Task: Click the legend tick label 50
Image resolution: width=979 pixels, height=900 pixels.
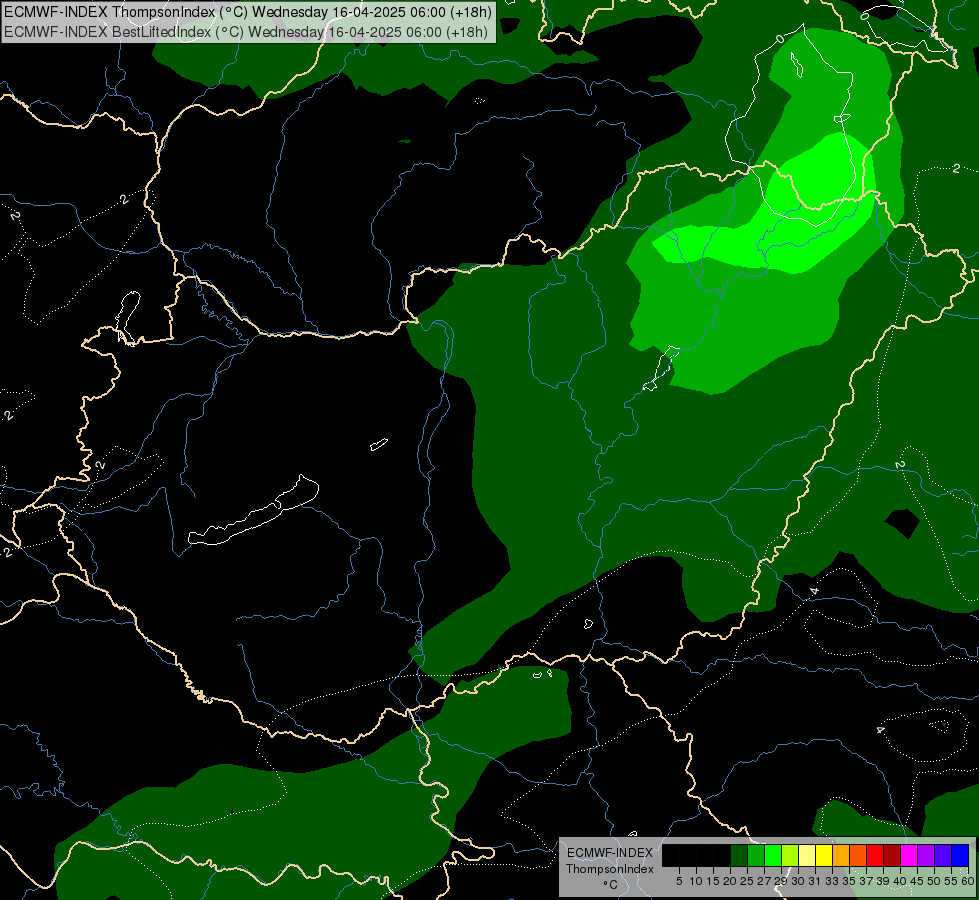Action: 933,881
